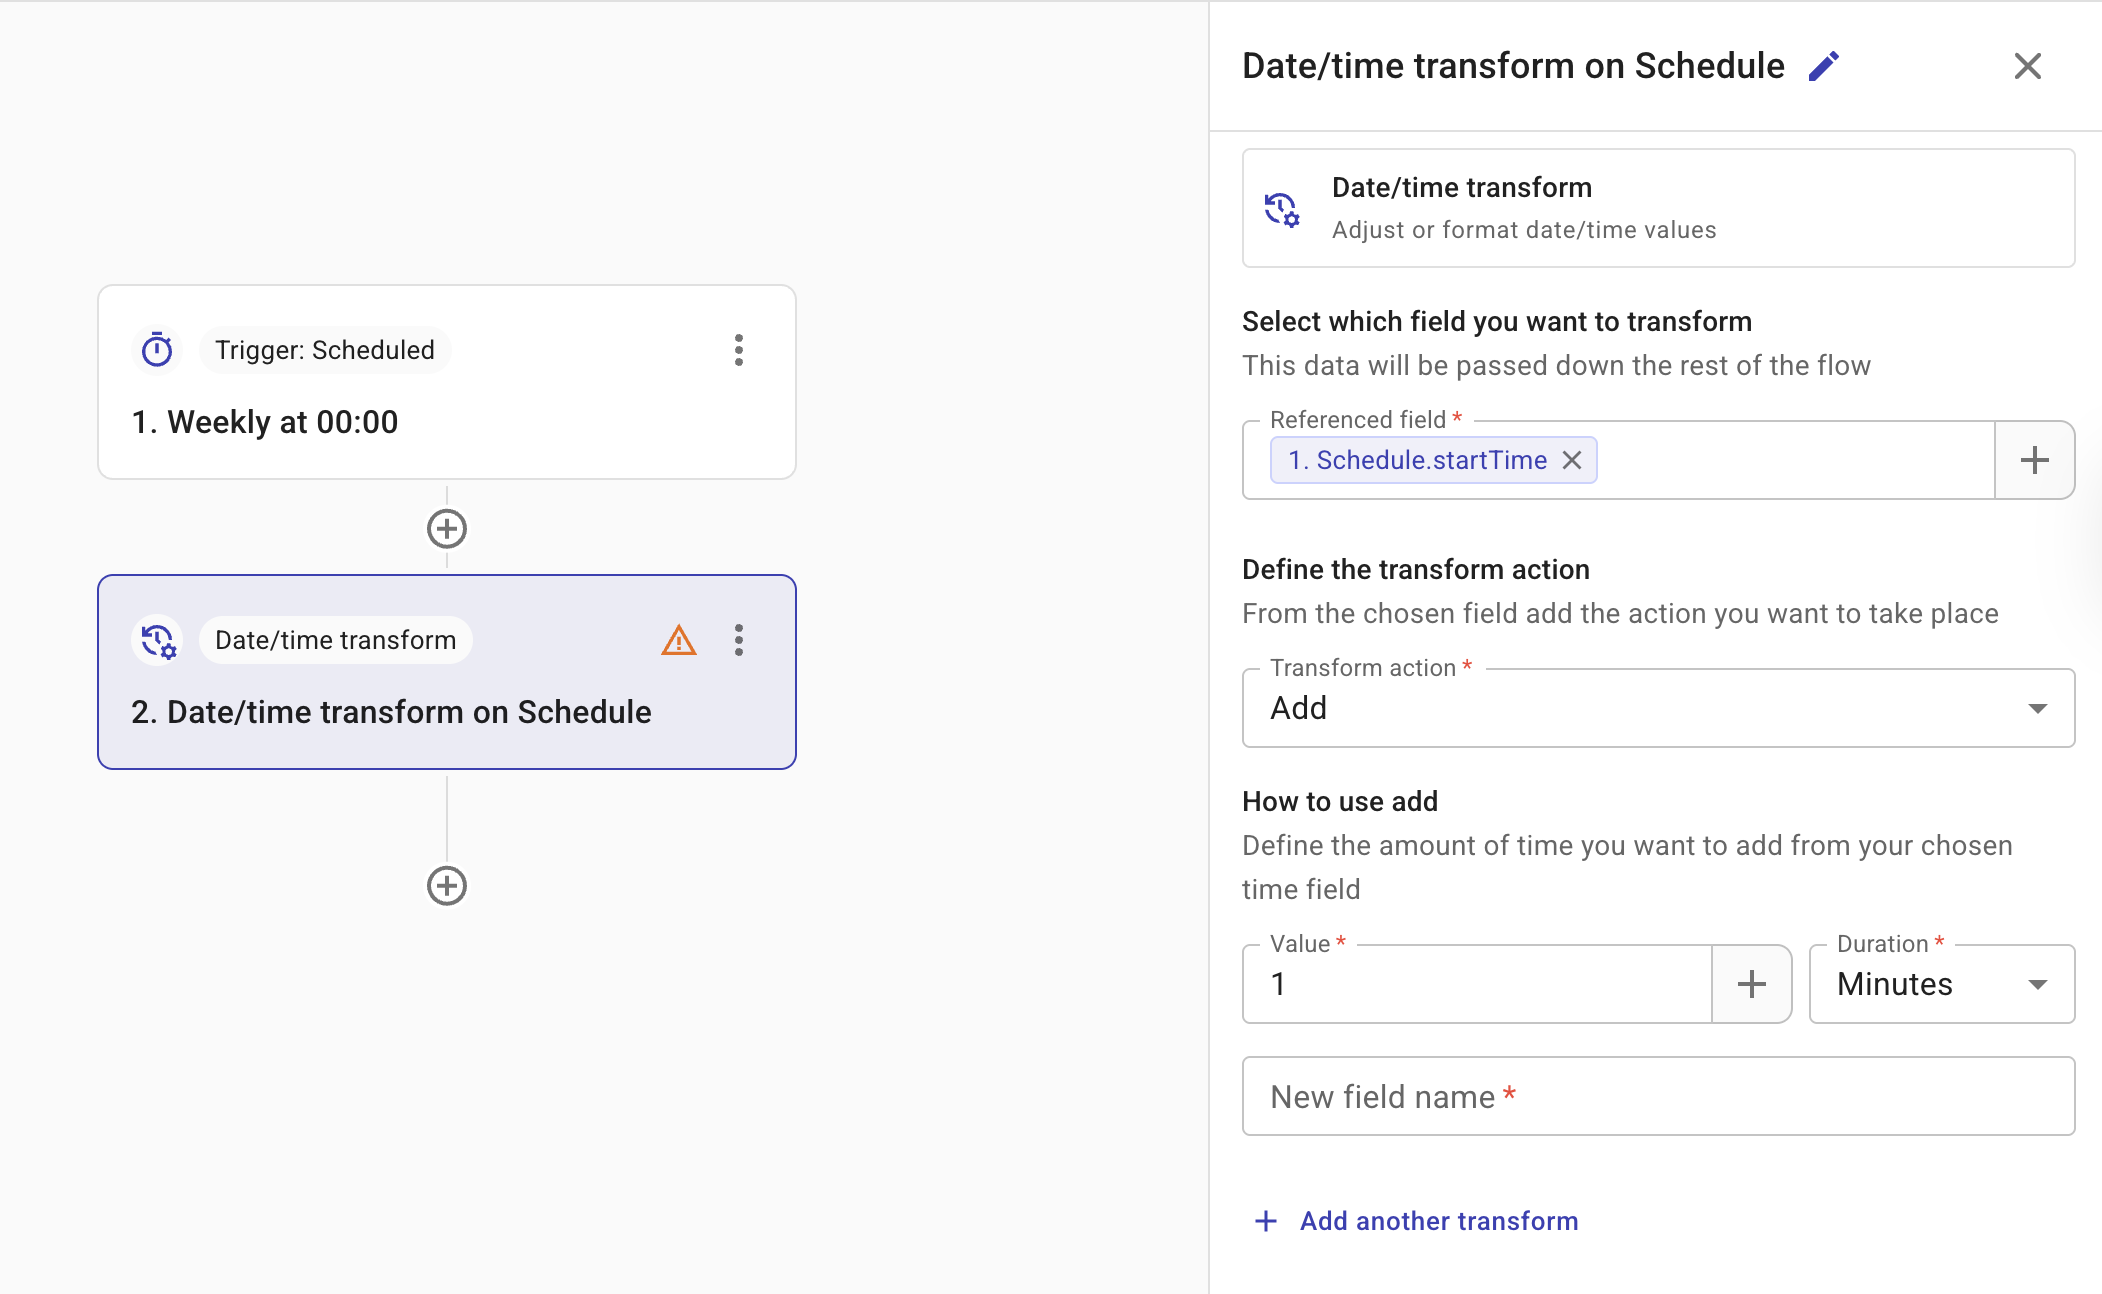Click the Date/time transform node icon
The height and width of the screenshot is (1294, 2102).
pos(157,640)
